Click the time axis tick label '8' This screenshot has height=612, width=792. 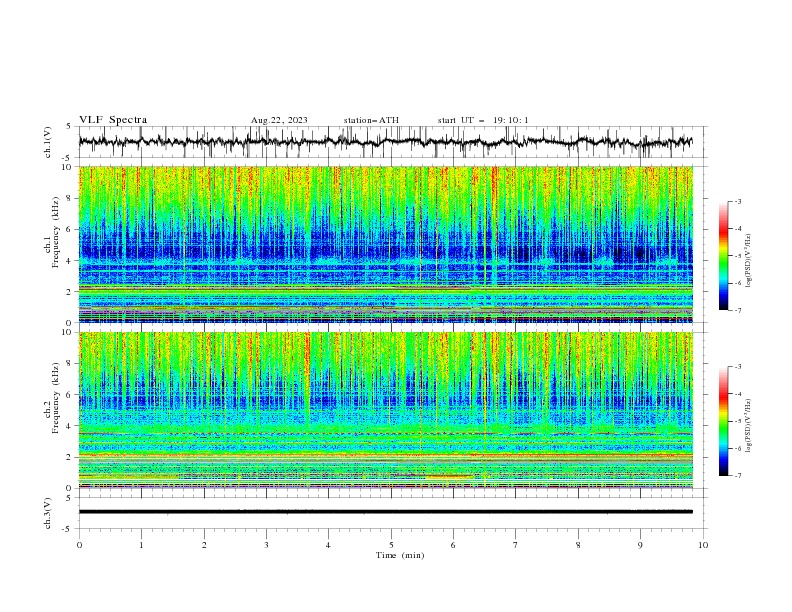578,545
